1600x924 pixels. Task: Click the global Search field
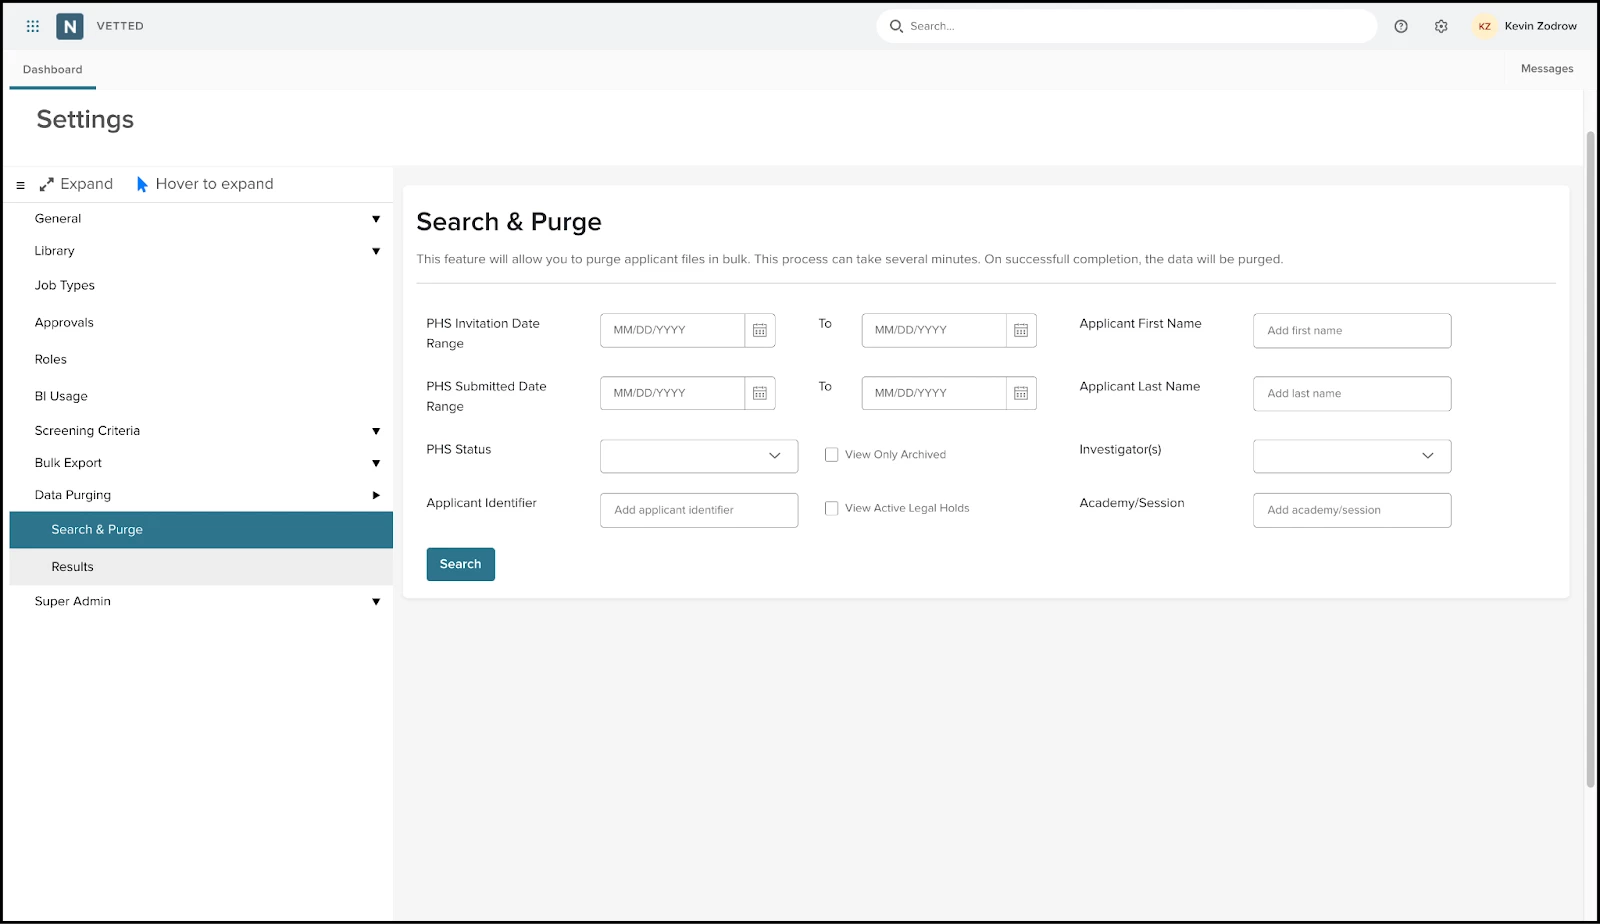click(x=1127, y=26)
